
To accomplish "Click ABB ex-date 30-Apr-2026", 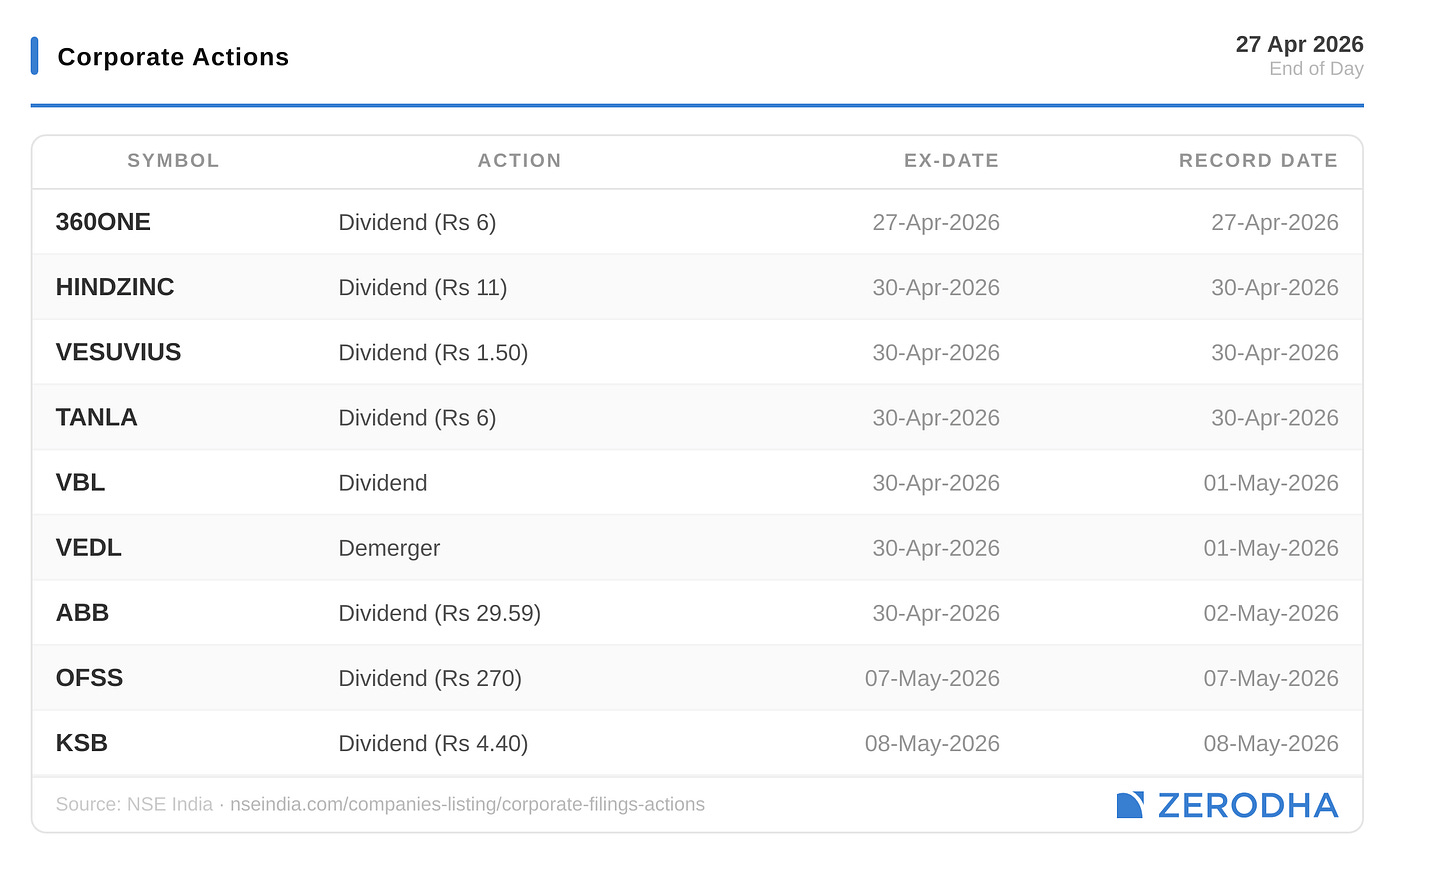I will point(936,613).
